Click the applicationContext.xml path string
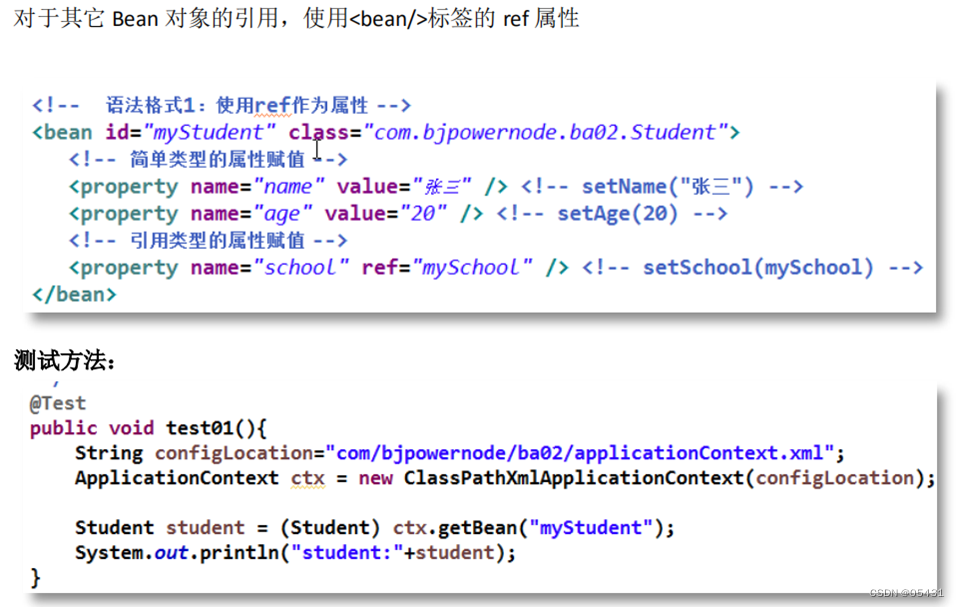 [580, 453]
